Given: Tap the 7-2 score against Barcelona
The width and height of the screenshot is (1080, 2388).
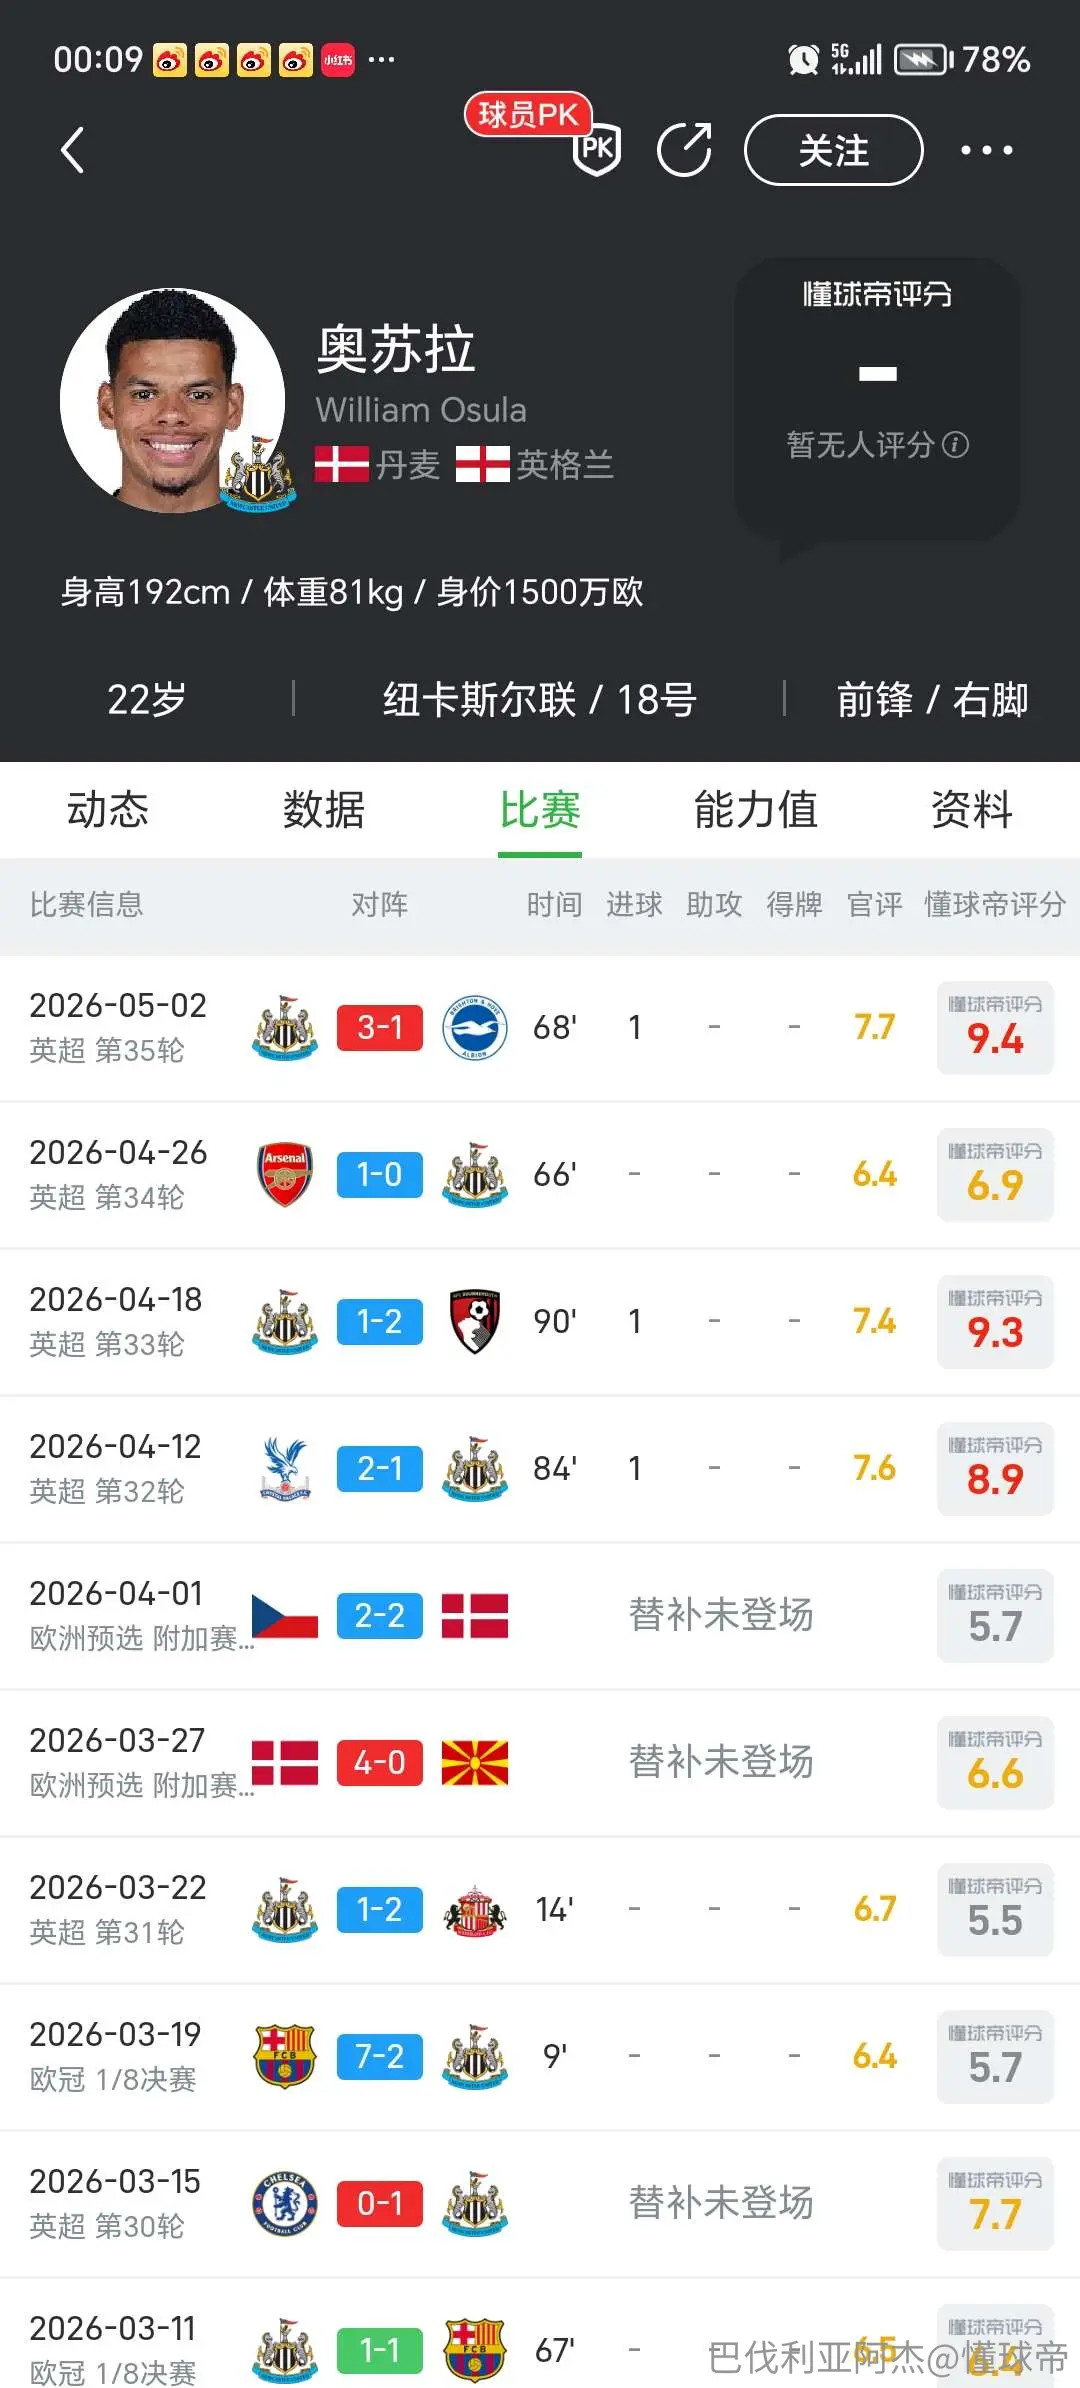Looking at the screenshot, I should [380, 2056].
